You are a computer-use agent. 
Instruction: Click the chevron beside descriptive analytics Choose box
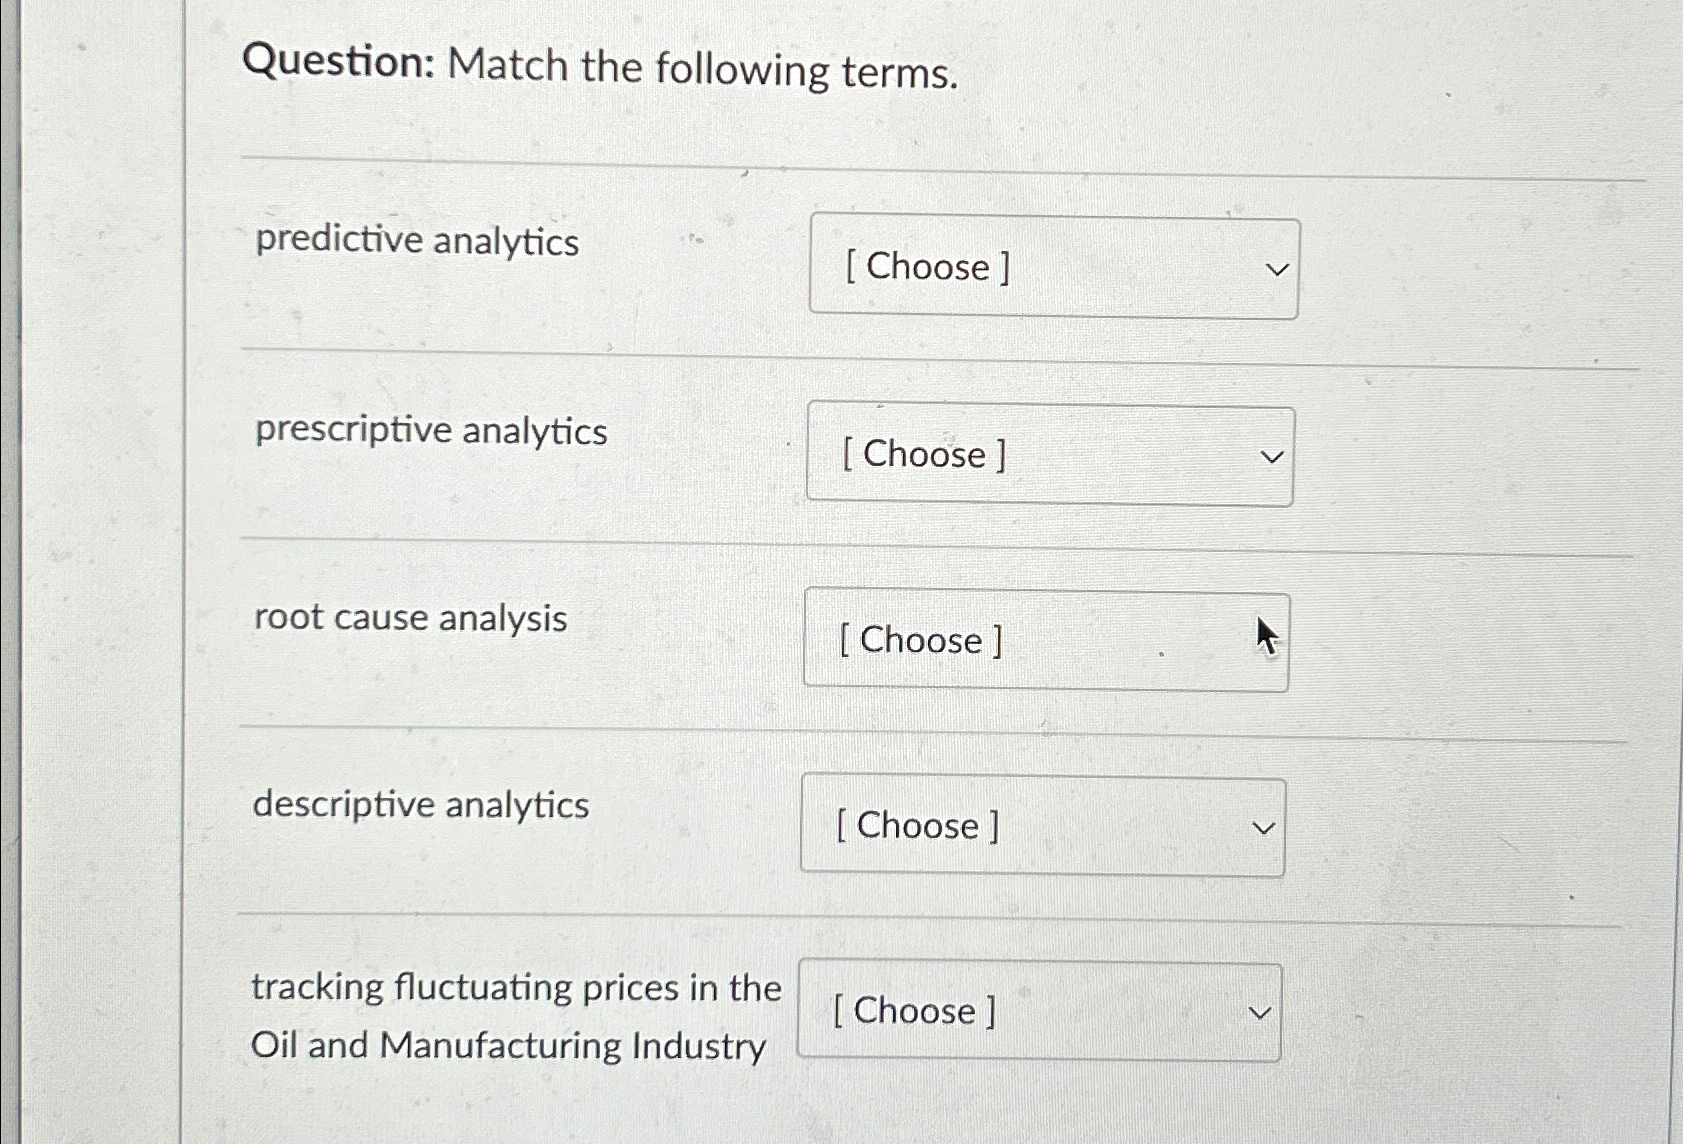1262,827
